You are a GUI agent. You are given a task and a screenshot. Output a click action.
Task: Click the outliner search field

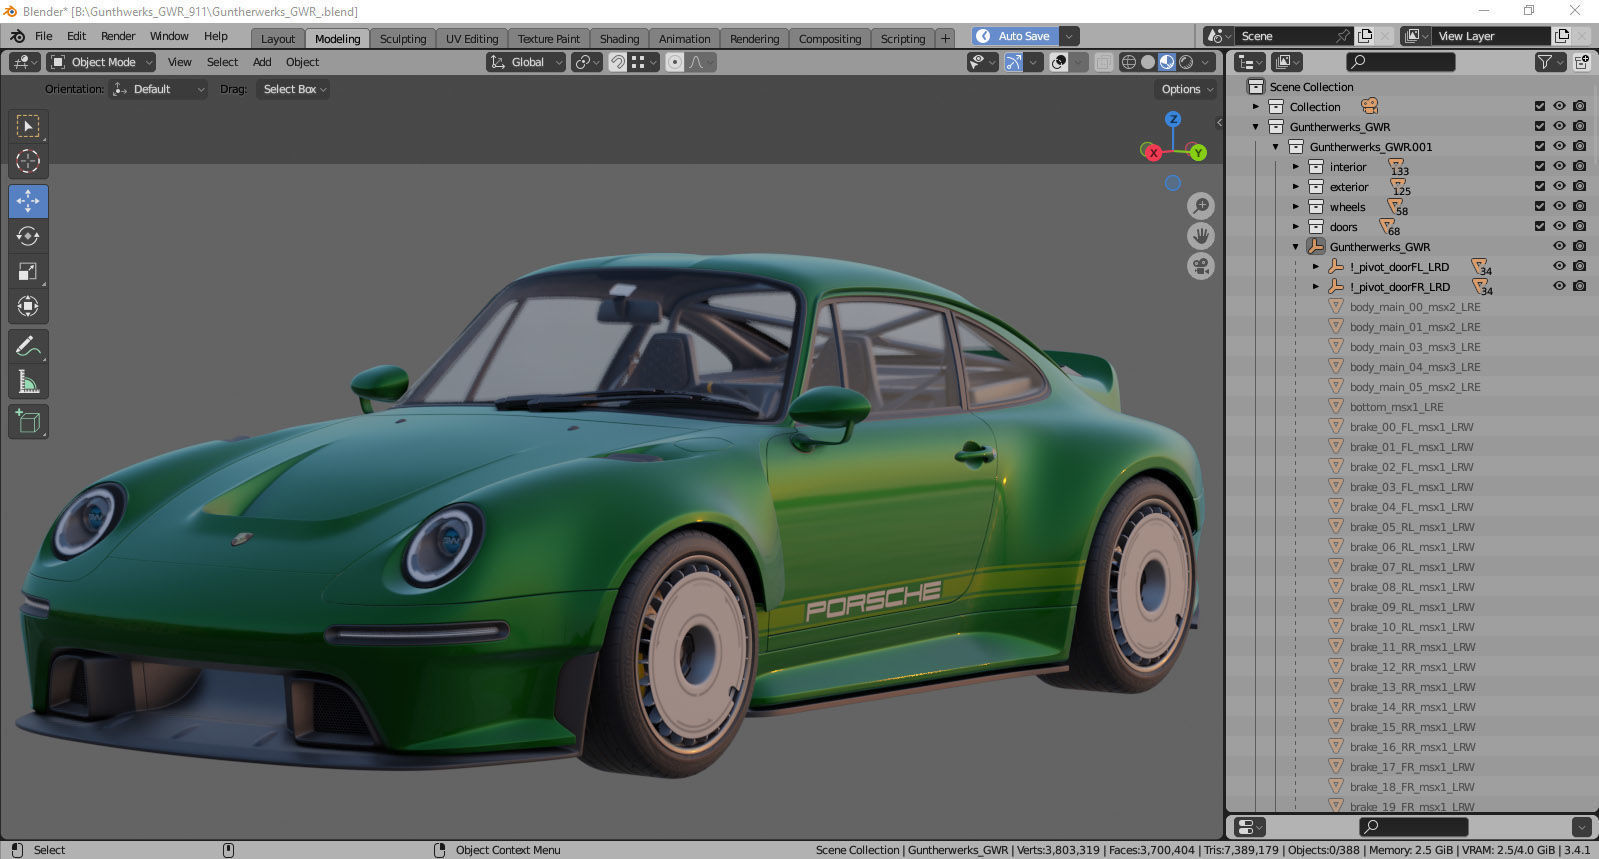(x=1400, y=62)
